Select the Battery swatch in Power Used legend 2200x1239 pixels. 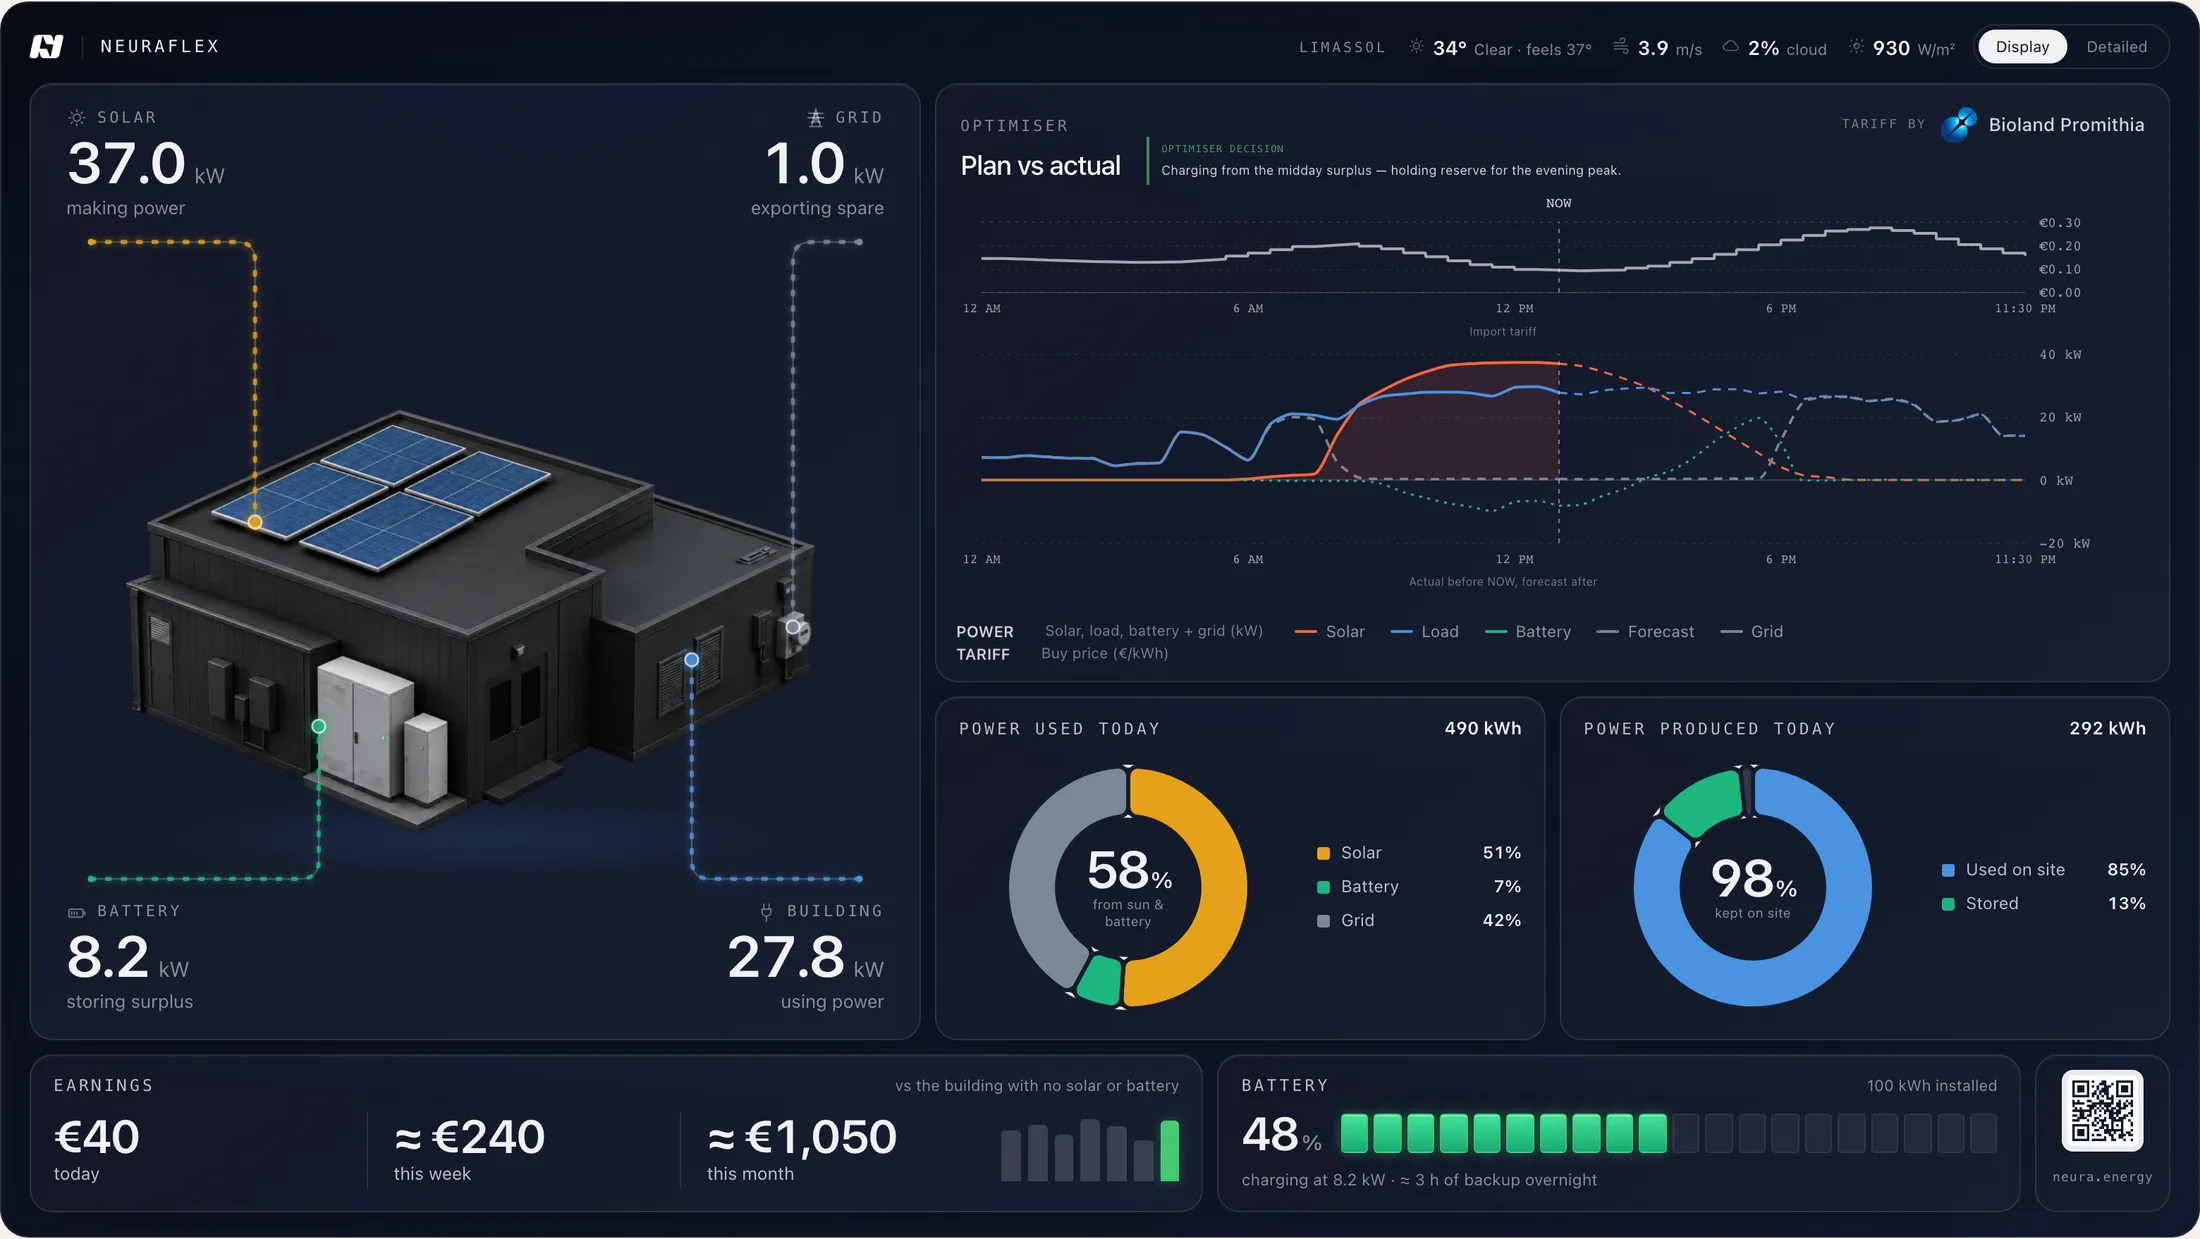point(1323,887)
